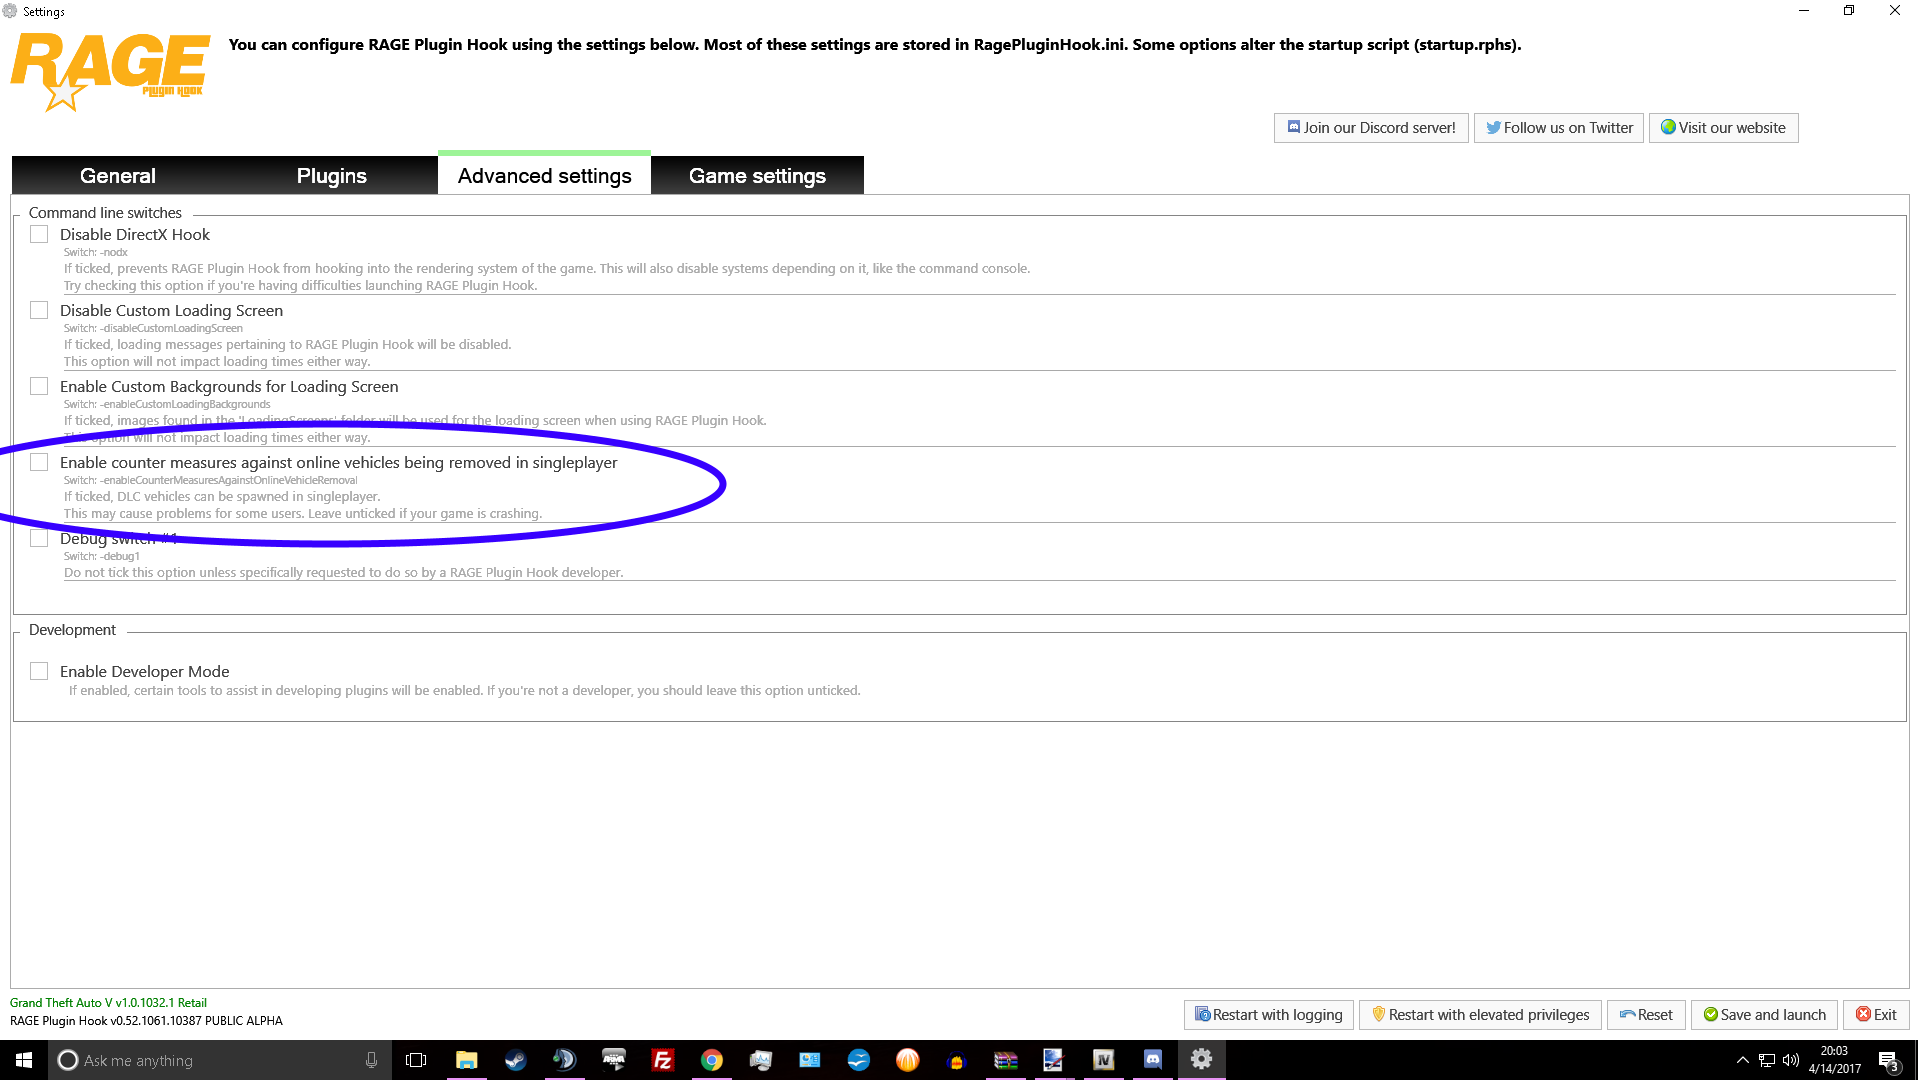
Task: Click the RAGE Plugin Hook logo
Action: click(110, 70)
